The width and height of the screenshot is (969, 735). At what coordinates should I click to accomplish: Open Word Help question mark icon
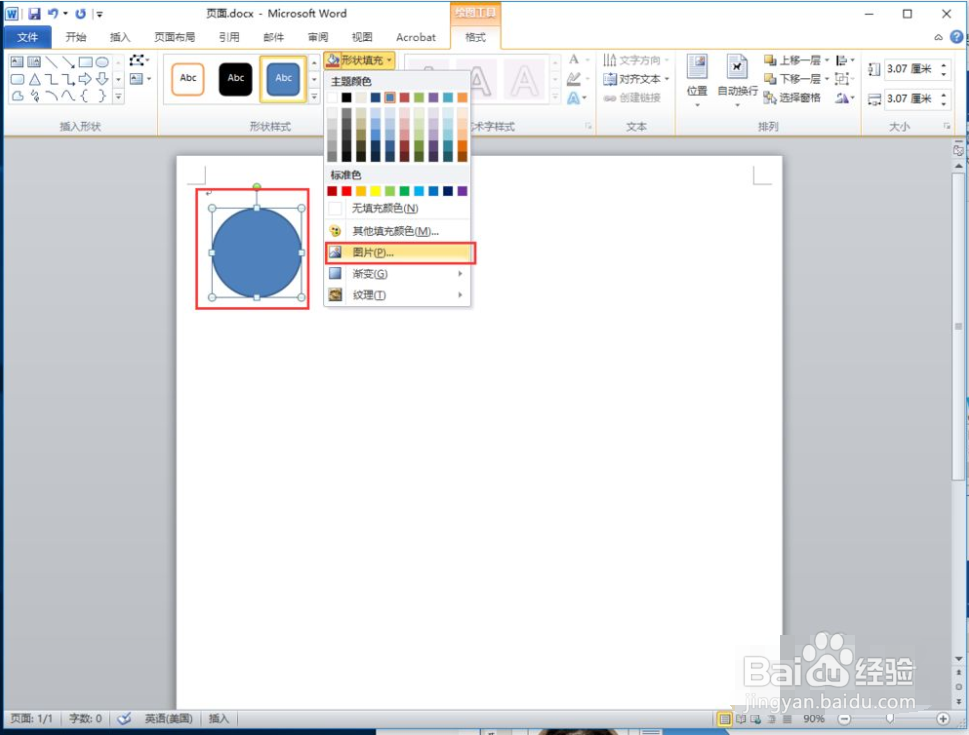[957, 37]
